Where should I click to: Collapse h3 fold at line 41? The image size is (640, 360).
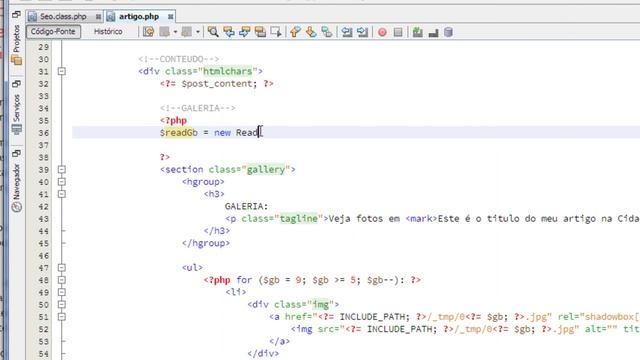coord(62,194)
